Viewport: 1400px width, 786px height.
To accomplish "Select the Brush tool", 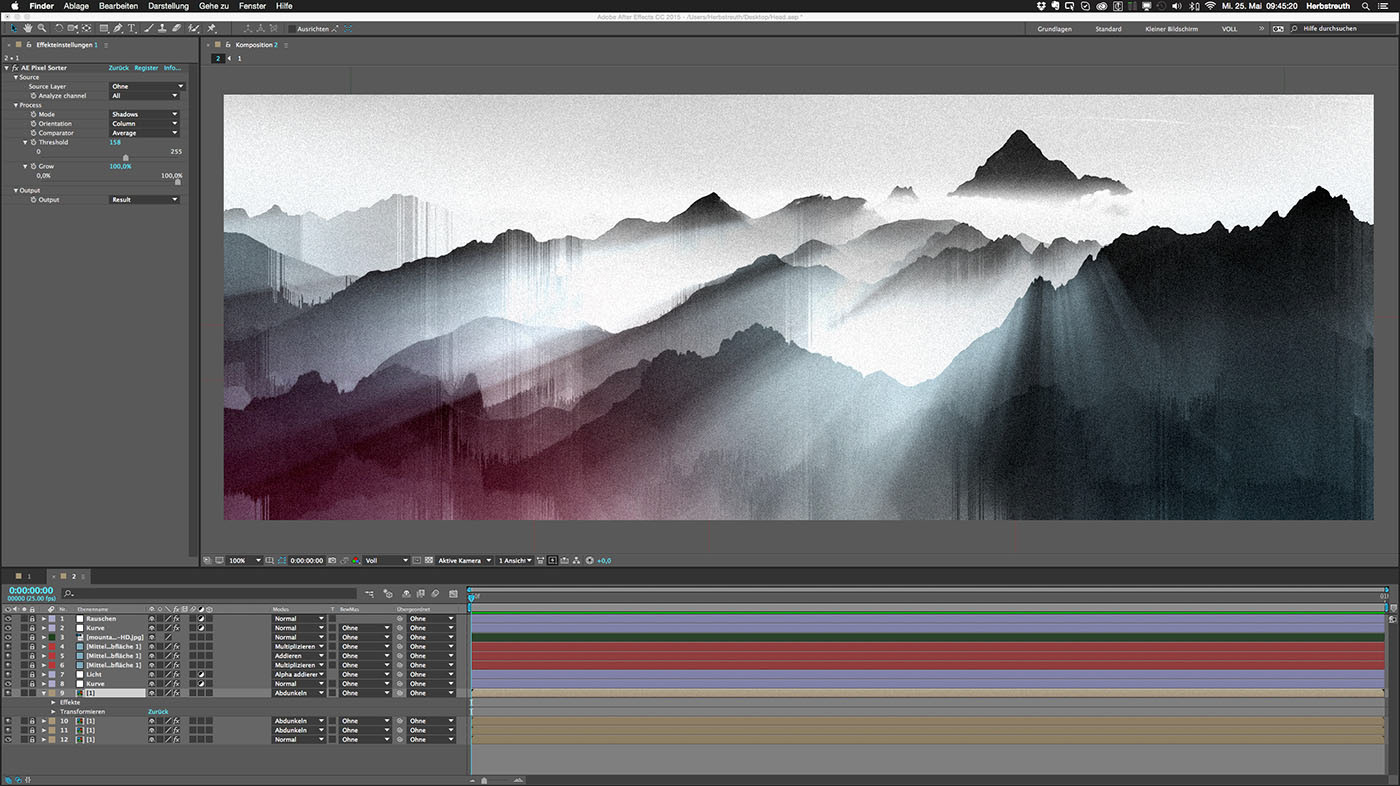I will click(149, 29).
